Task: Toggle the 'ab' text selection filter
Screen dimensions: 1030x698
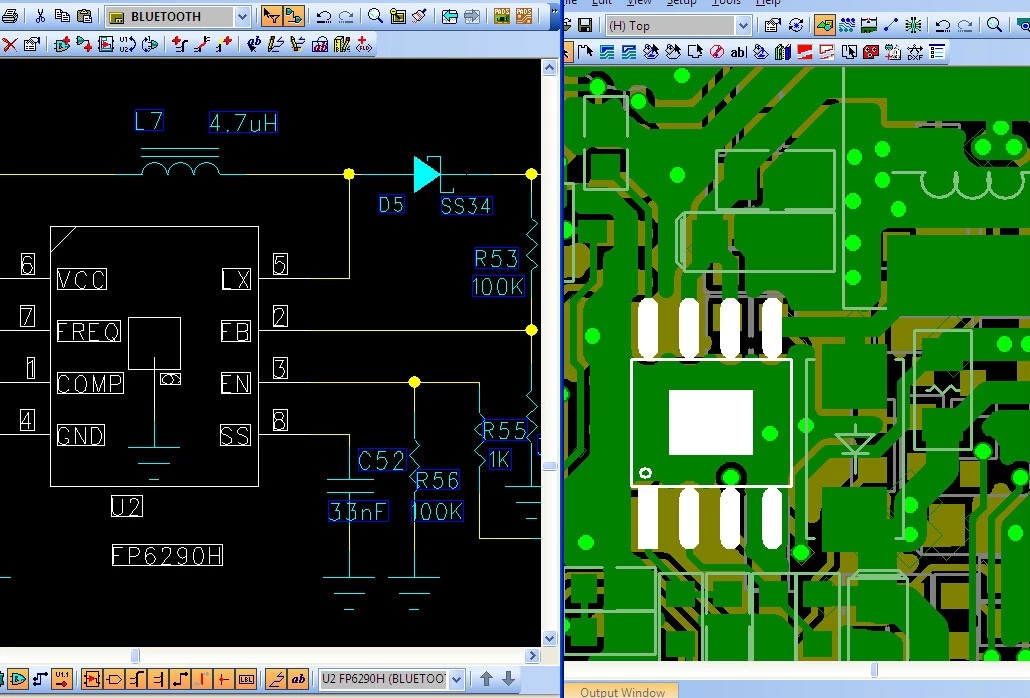Action: (x=298, y=679)
